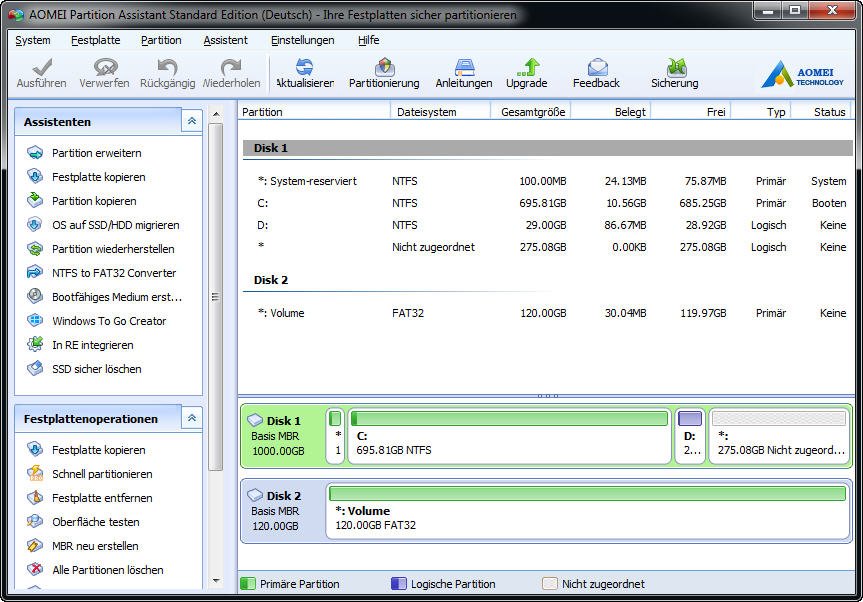Click the Partition wiederherstellen icon
Viewport: 863px width, 602px height.
point(35,249)
